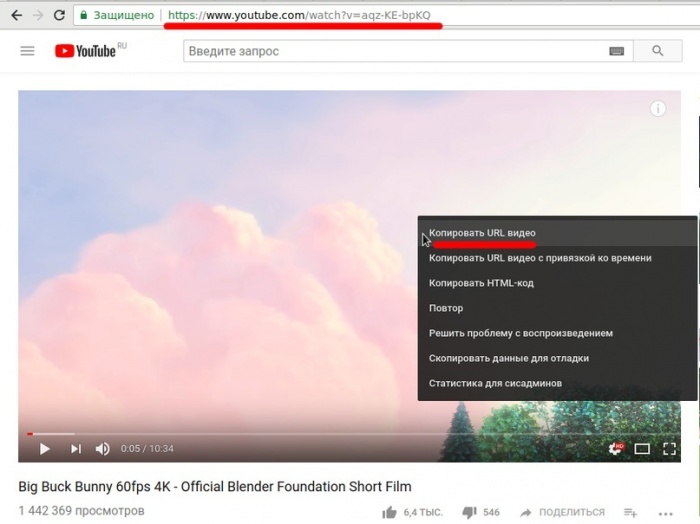Choose 'Копировать URL видео' from context menu
The image size is (700, 524).
(x=557, y=233)
